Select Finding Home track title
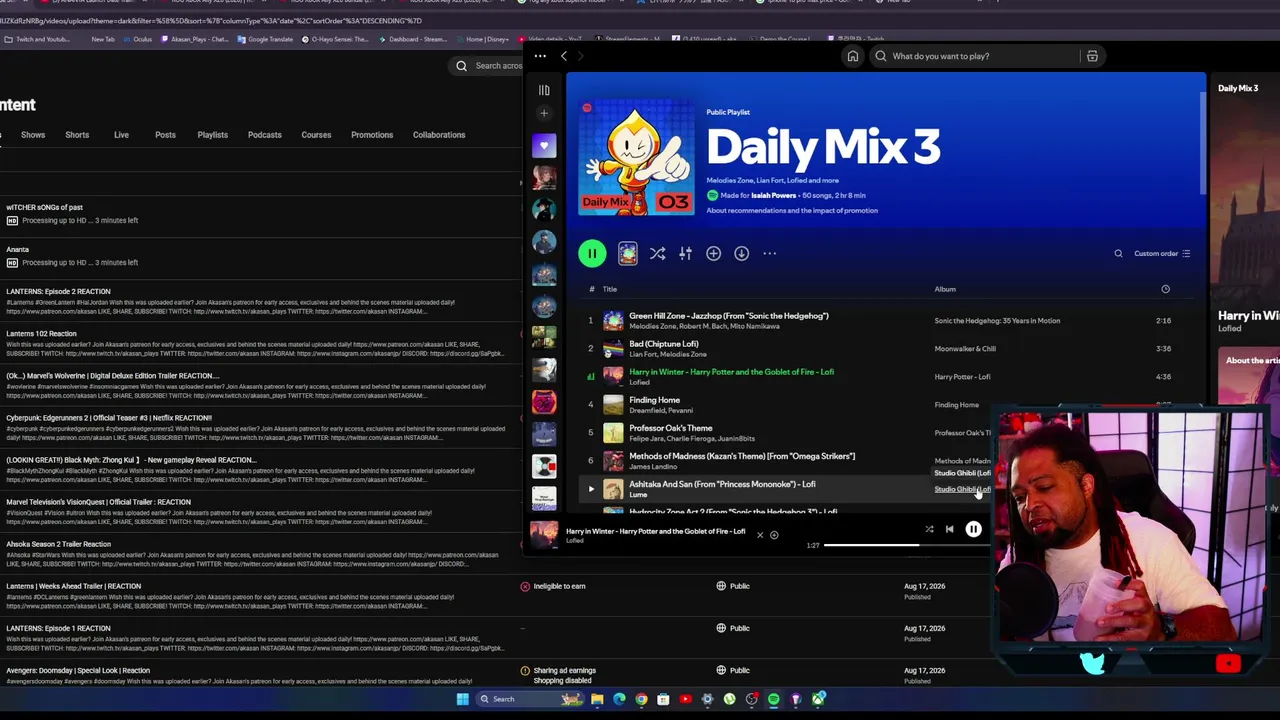The height and width of the screenshot is (720, 1280). point(654,400)
